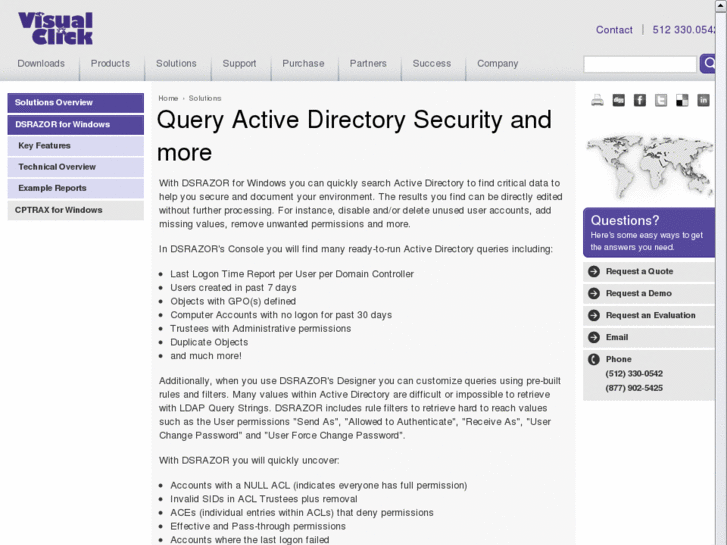Open the Partners menu
The width and height of the screenshot is (727, 545).
368,64
